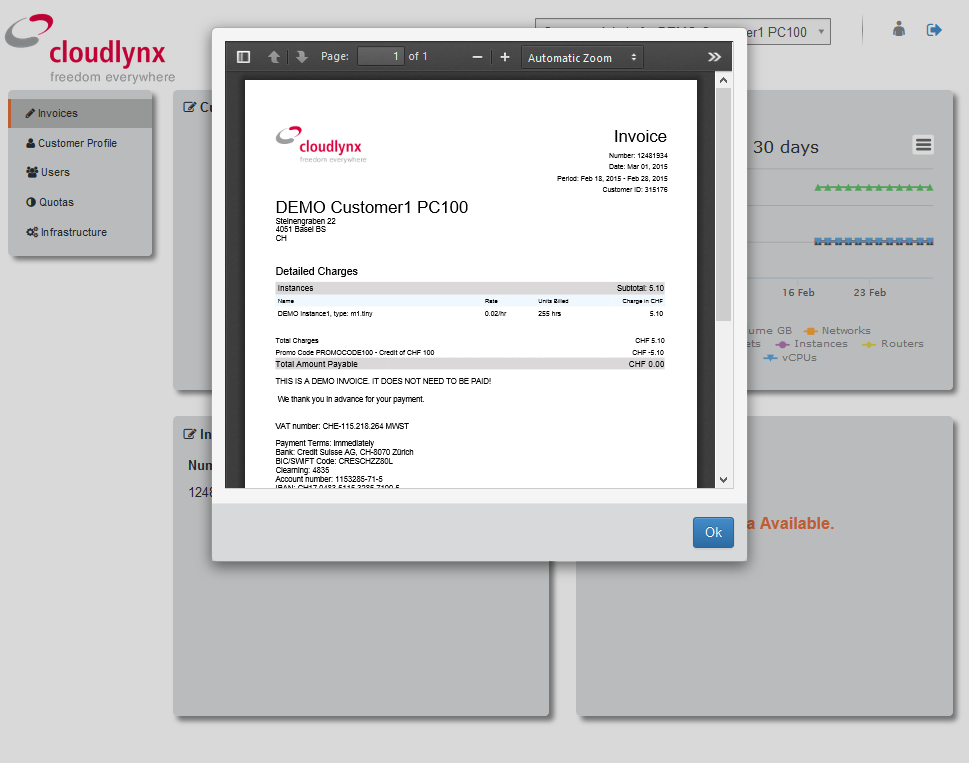Open the customer selector dropdown arrow
Screen dimensions: 969x763
(x=821, y=32)
